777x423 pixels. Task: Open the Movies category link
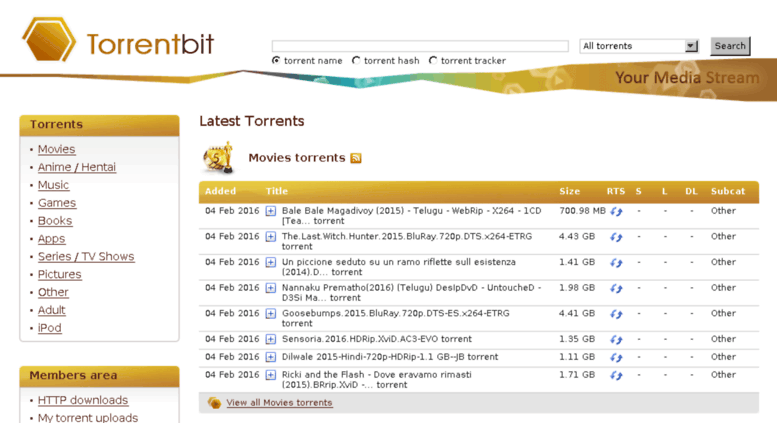click(x=56, y=149)
